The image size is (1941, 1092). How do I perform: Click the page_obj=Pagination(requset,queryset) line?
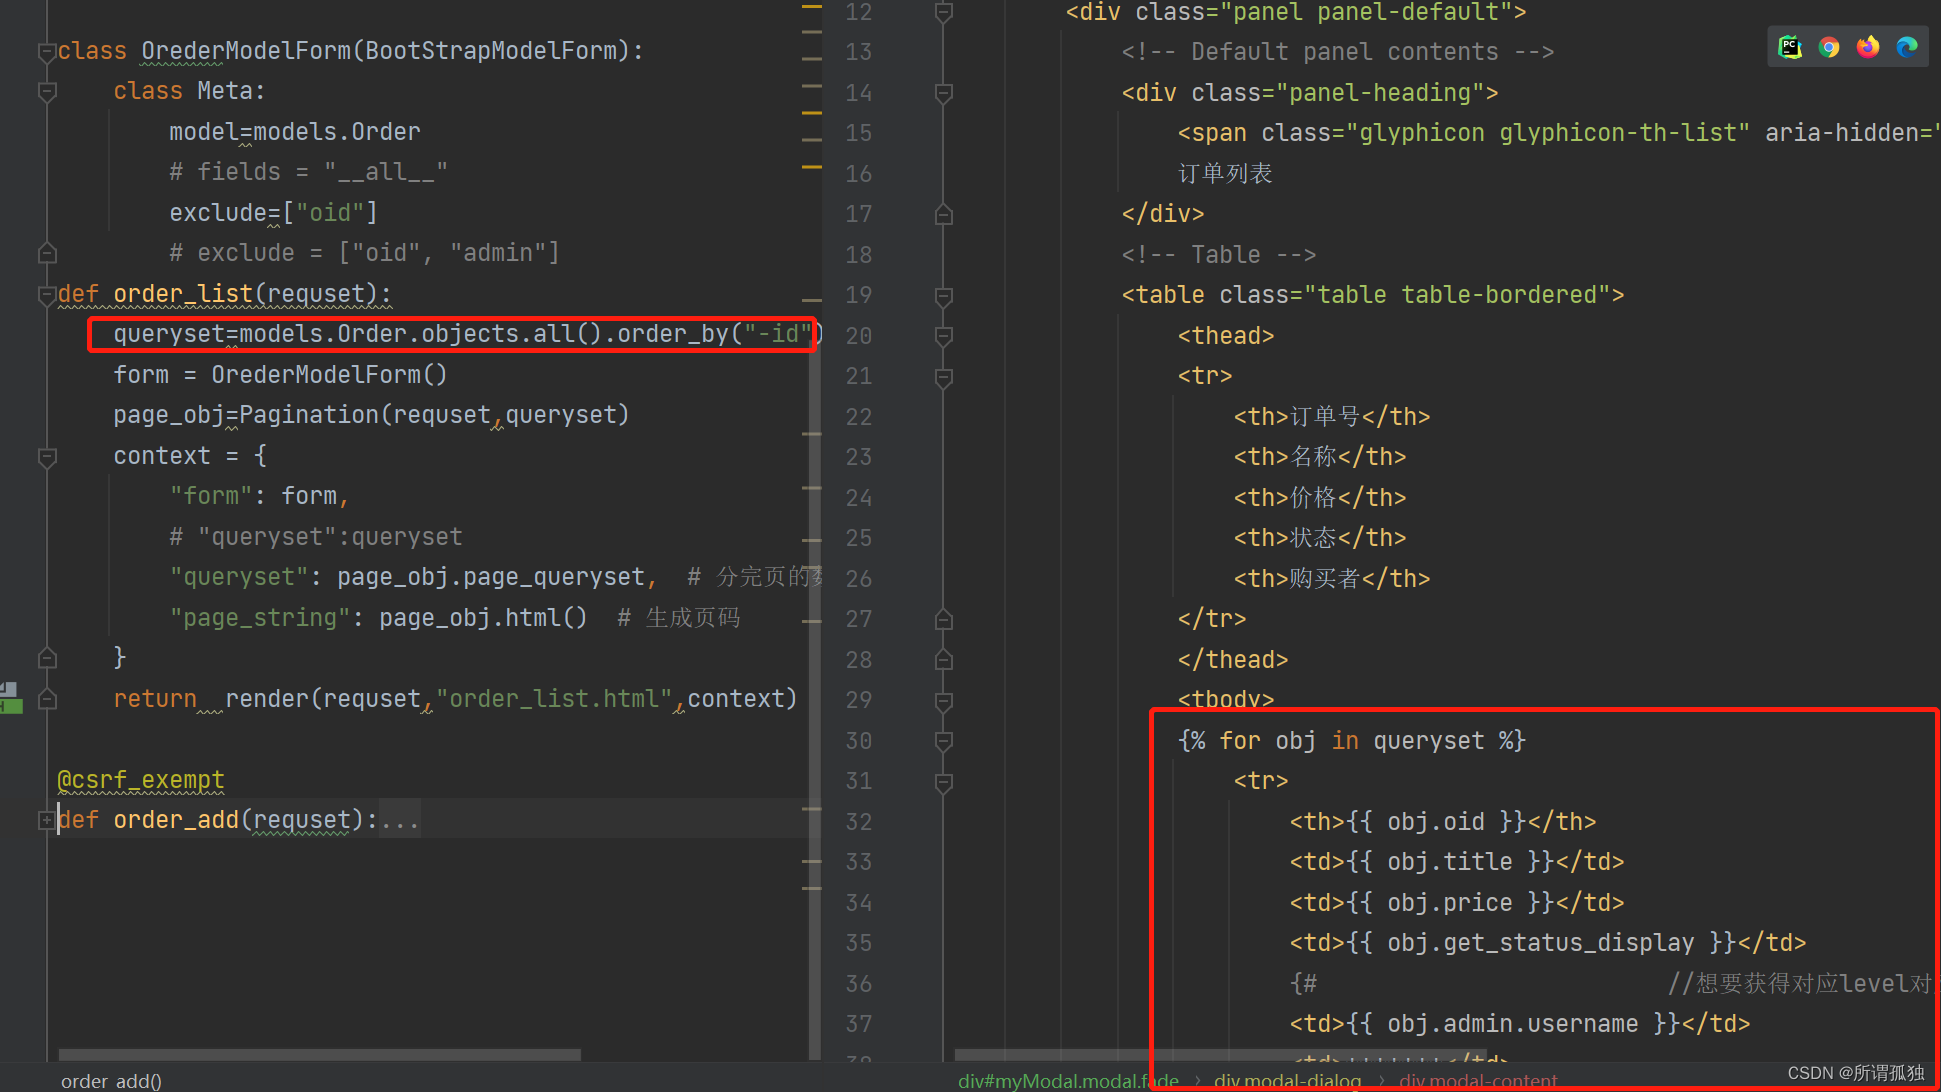coord(371,415)
